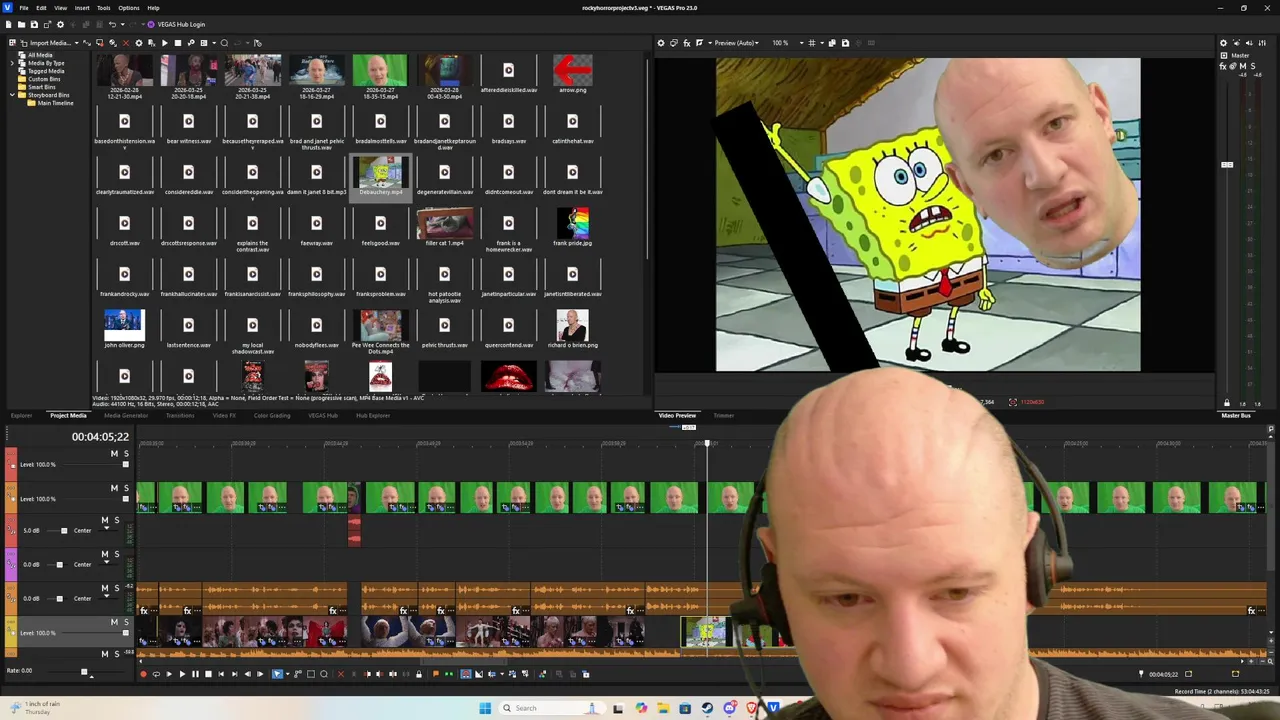1280x720 pixels.
Task: Solo the green-screen video track
Action: click(x=126, y=488)
